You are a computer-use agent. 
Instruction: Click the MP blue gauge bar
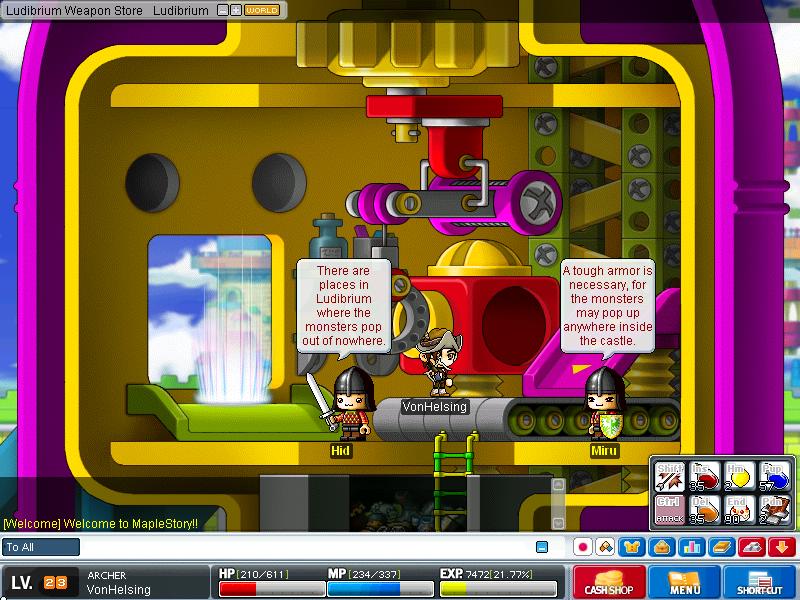pyautogui.click(x=380, y=589)
